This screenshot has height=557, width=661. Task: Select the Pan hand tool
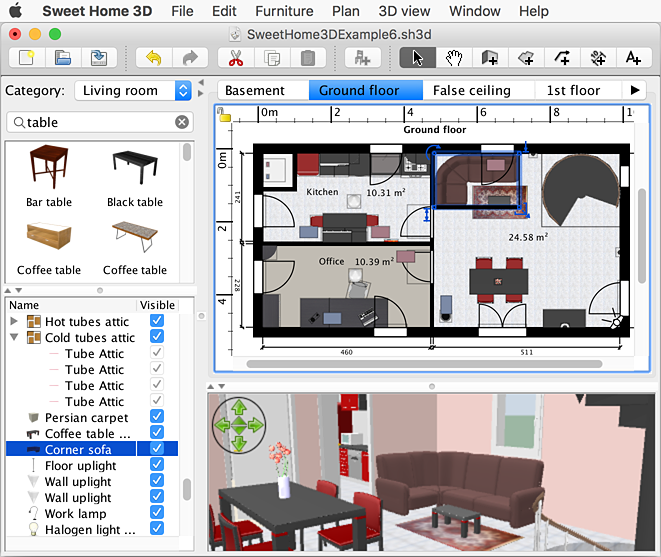453,58
